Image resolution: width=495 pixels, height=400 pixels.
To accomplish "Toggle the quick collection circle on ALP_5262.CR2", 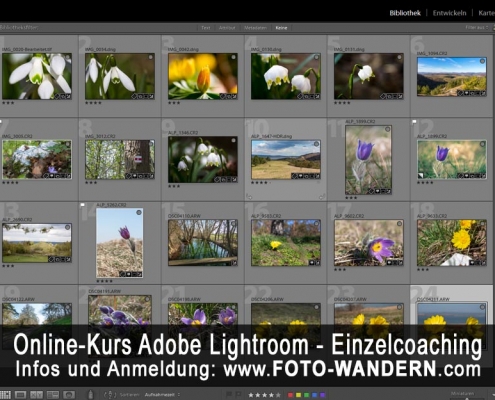I will coord(139,212).
